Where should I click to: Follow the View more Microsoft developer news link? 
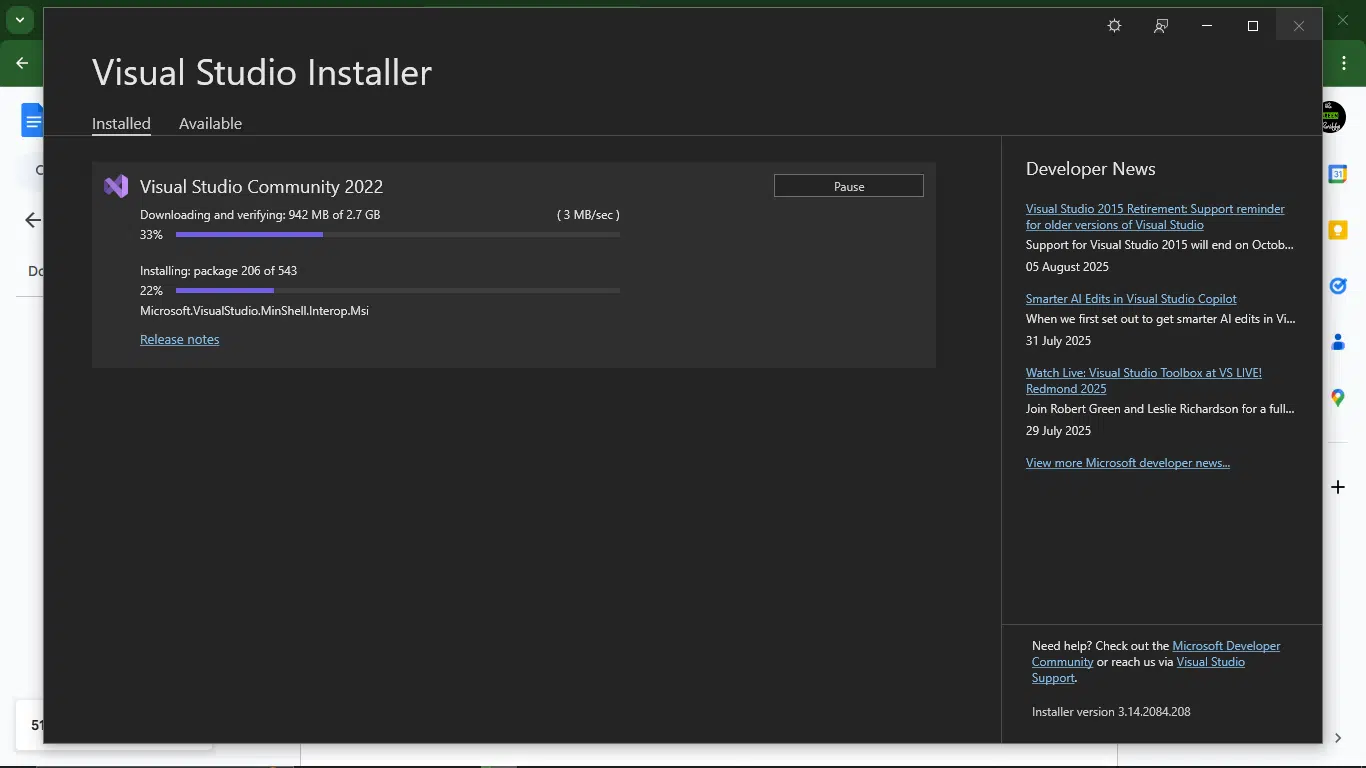[x=1127, y=463]
